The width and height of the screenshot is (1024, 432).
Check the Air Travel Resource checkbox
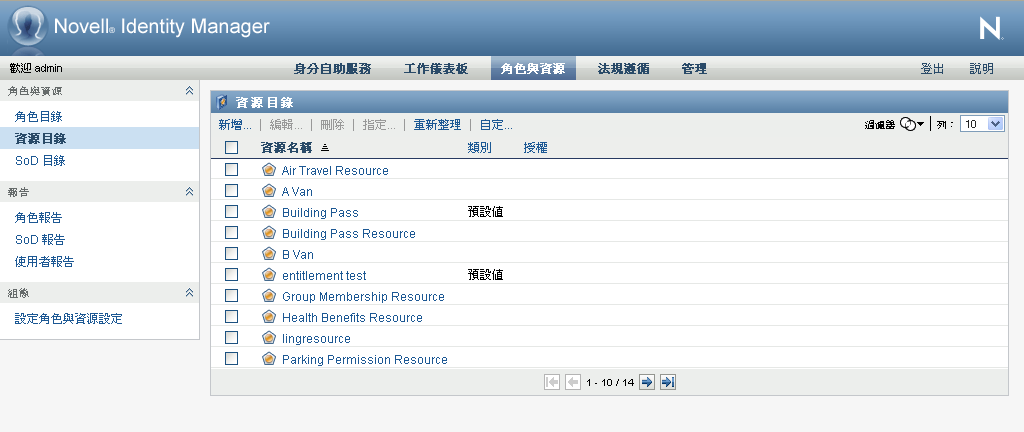coord(231,170)
